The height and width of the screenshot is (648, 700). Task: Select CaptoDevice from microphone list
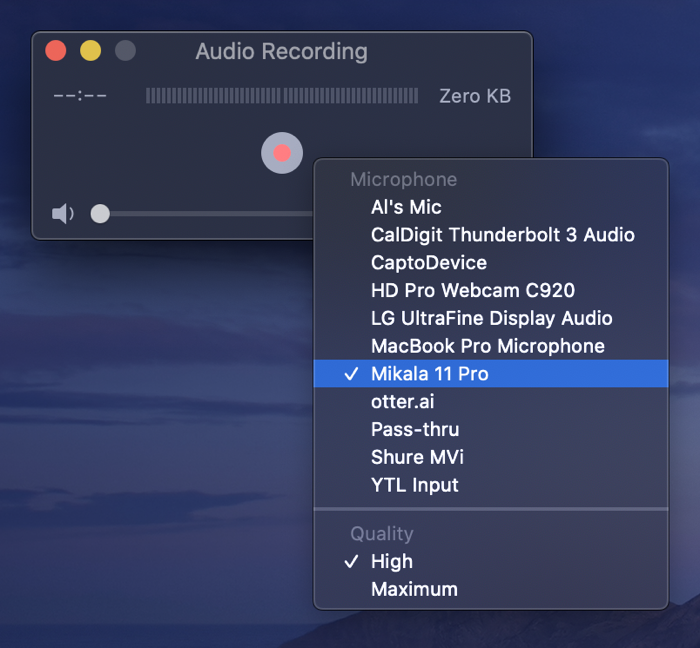pos(428,263)
